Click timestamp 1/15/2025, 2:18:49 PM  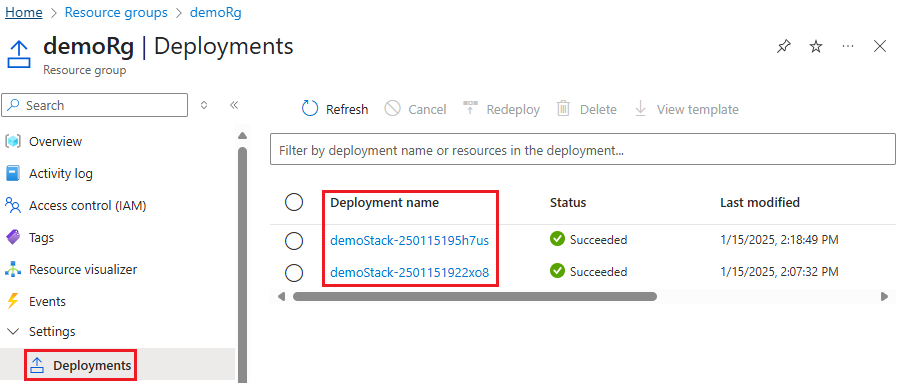click(x=779, y=239)
